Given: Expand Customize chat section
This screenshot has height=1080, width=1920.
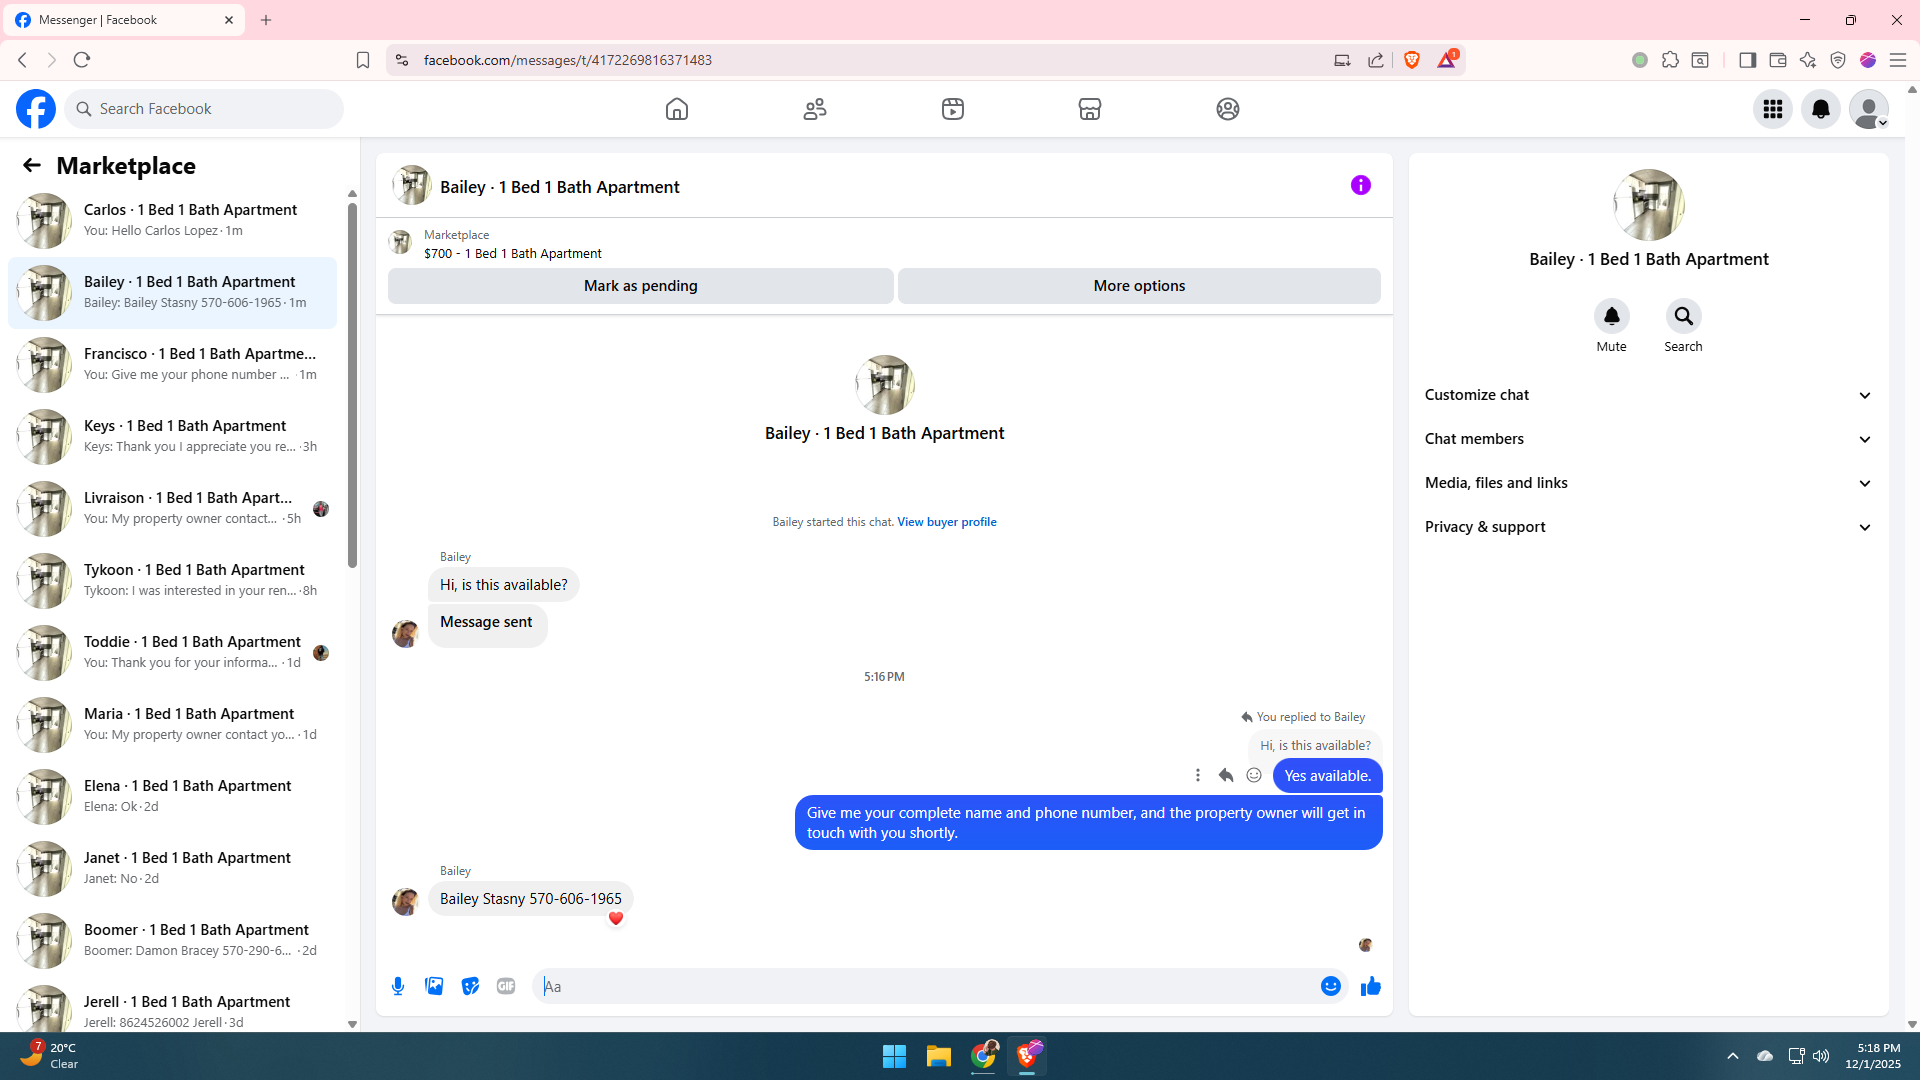Looking at the screenshot, I should click(x=1648, y=395).
